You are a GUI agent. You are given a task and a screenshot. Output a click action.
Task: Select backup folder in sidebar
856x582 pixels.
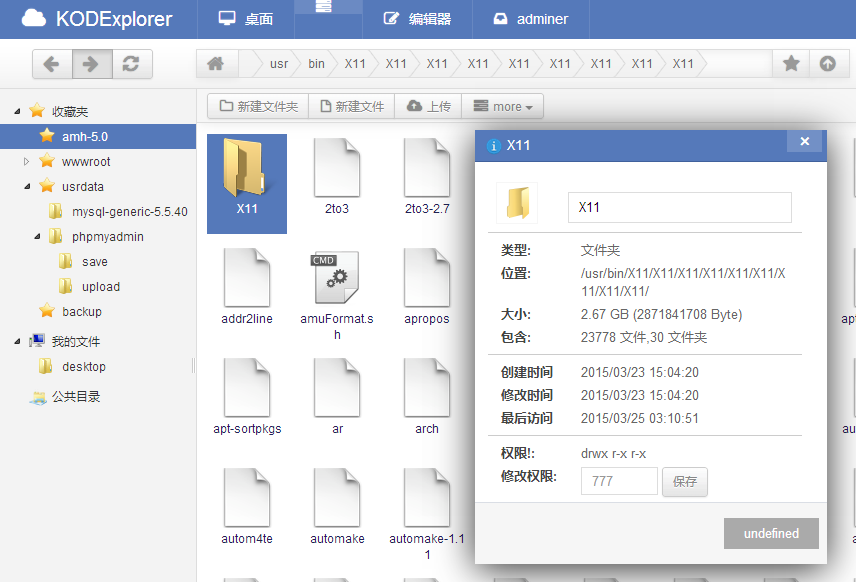pyautogui.click(x=81, y=312)
